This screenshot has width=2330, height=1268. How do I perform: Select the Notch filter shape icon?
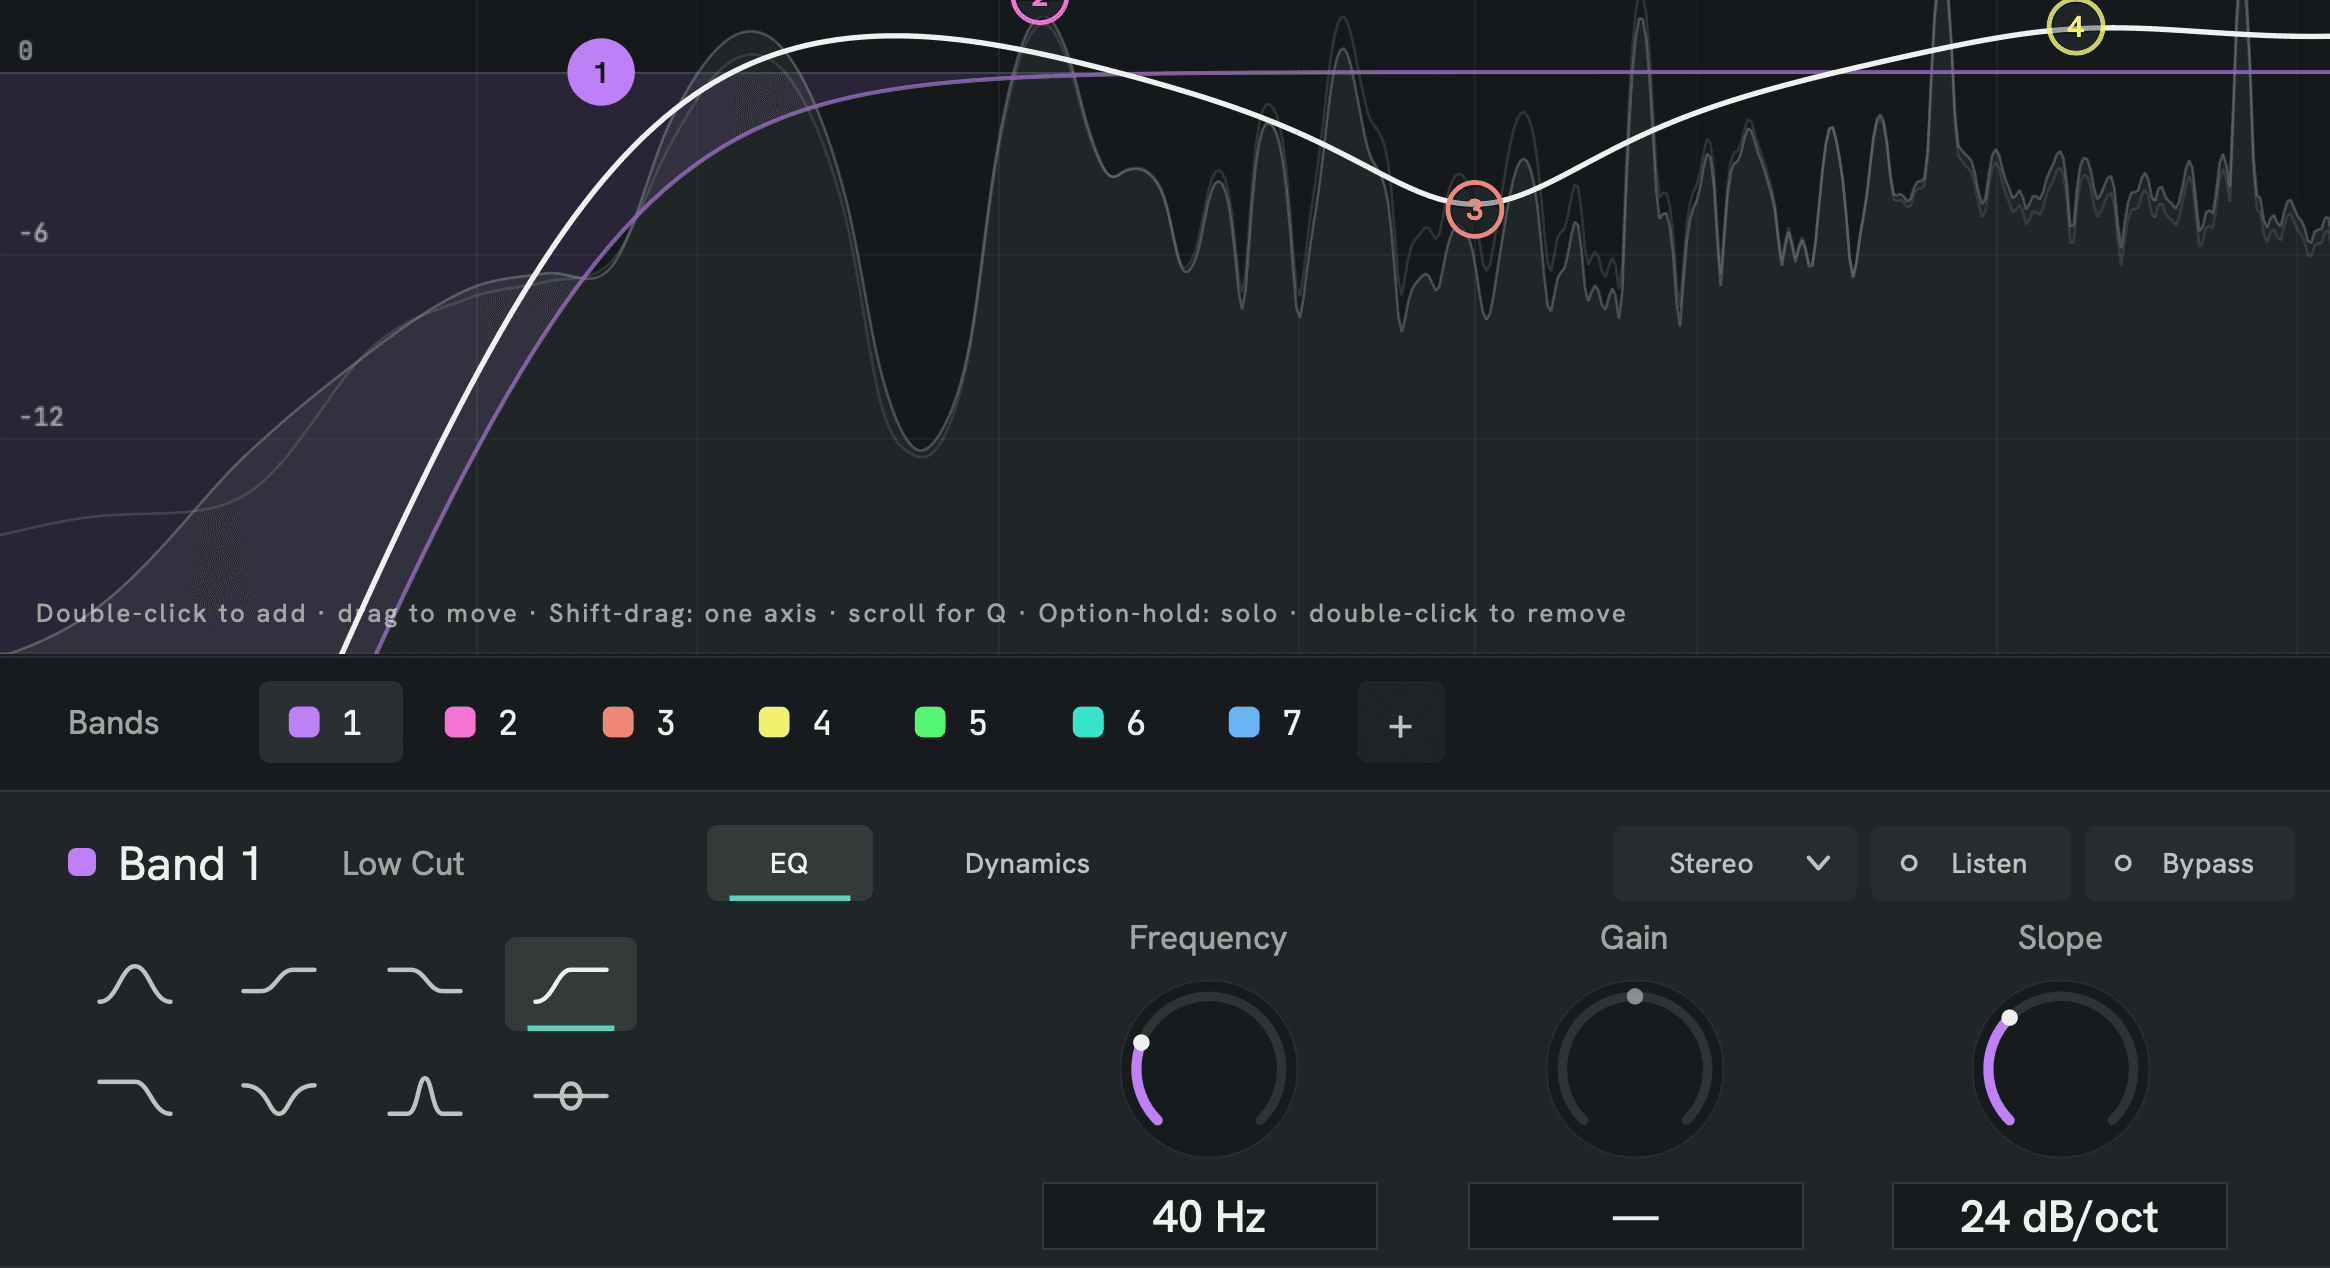pos(279,1096)
